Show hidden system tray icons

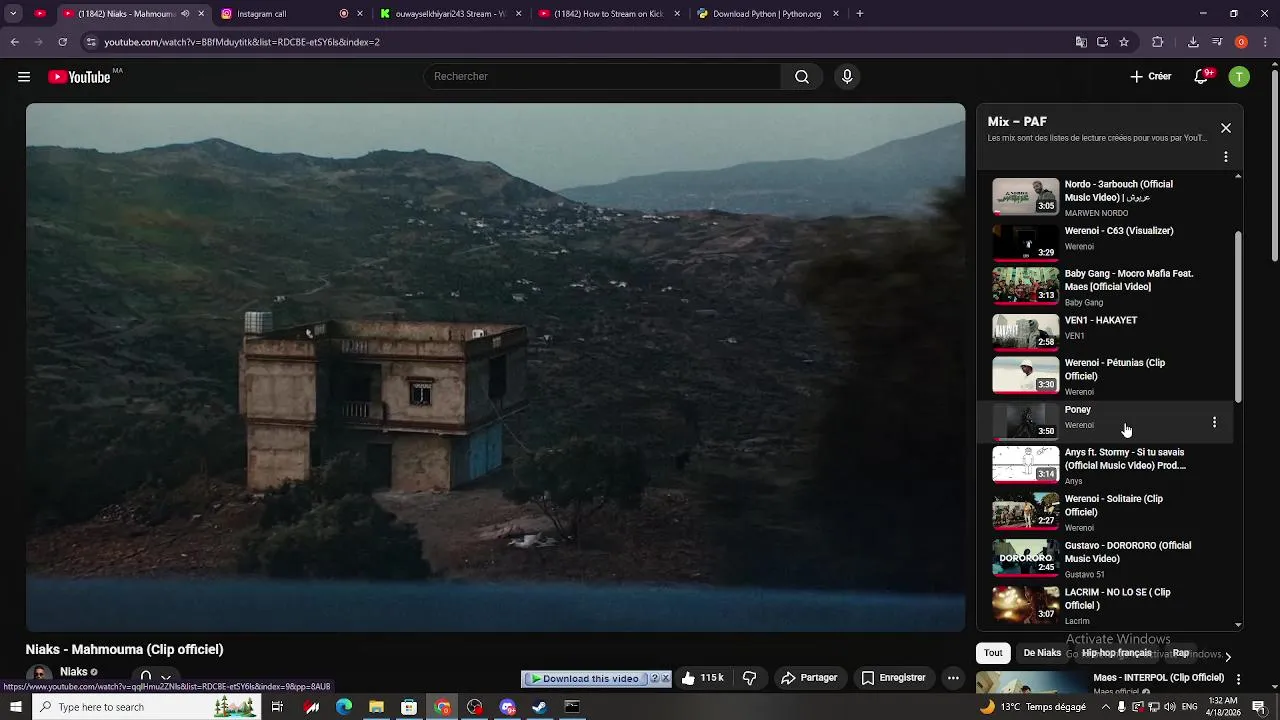tap(1106, 707)
